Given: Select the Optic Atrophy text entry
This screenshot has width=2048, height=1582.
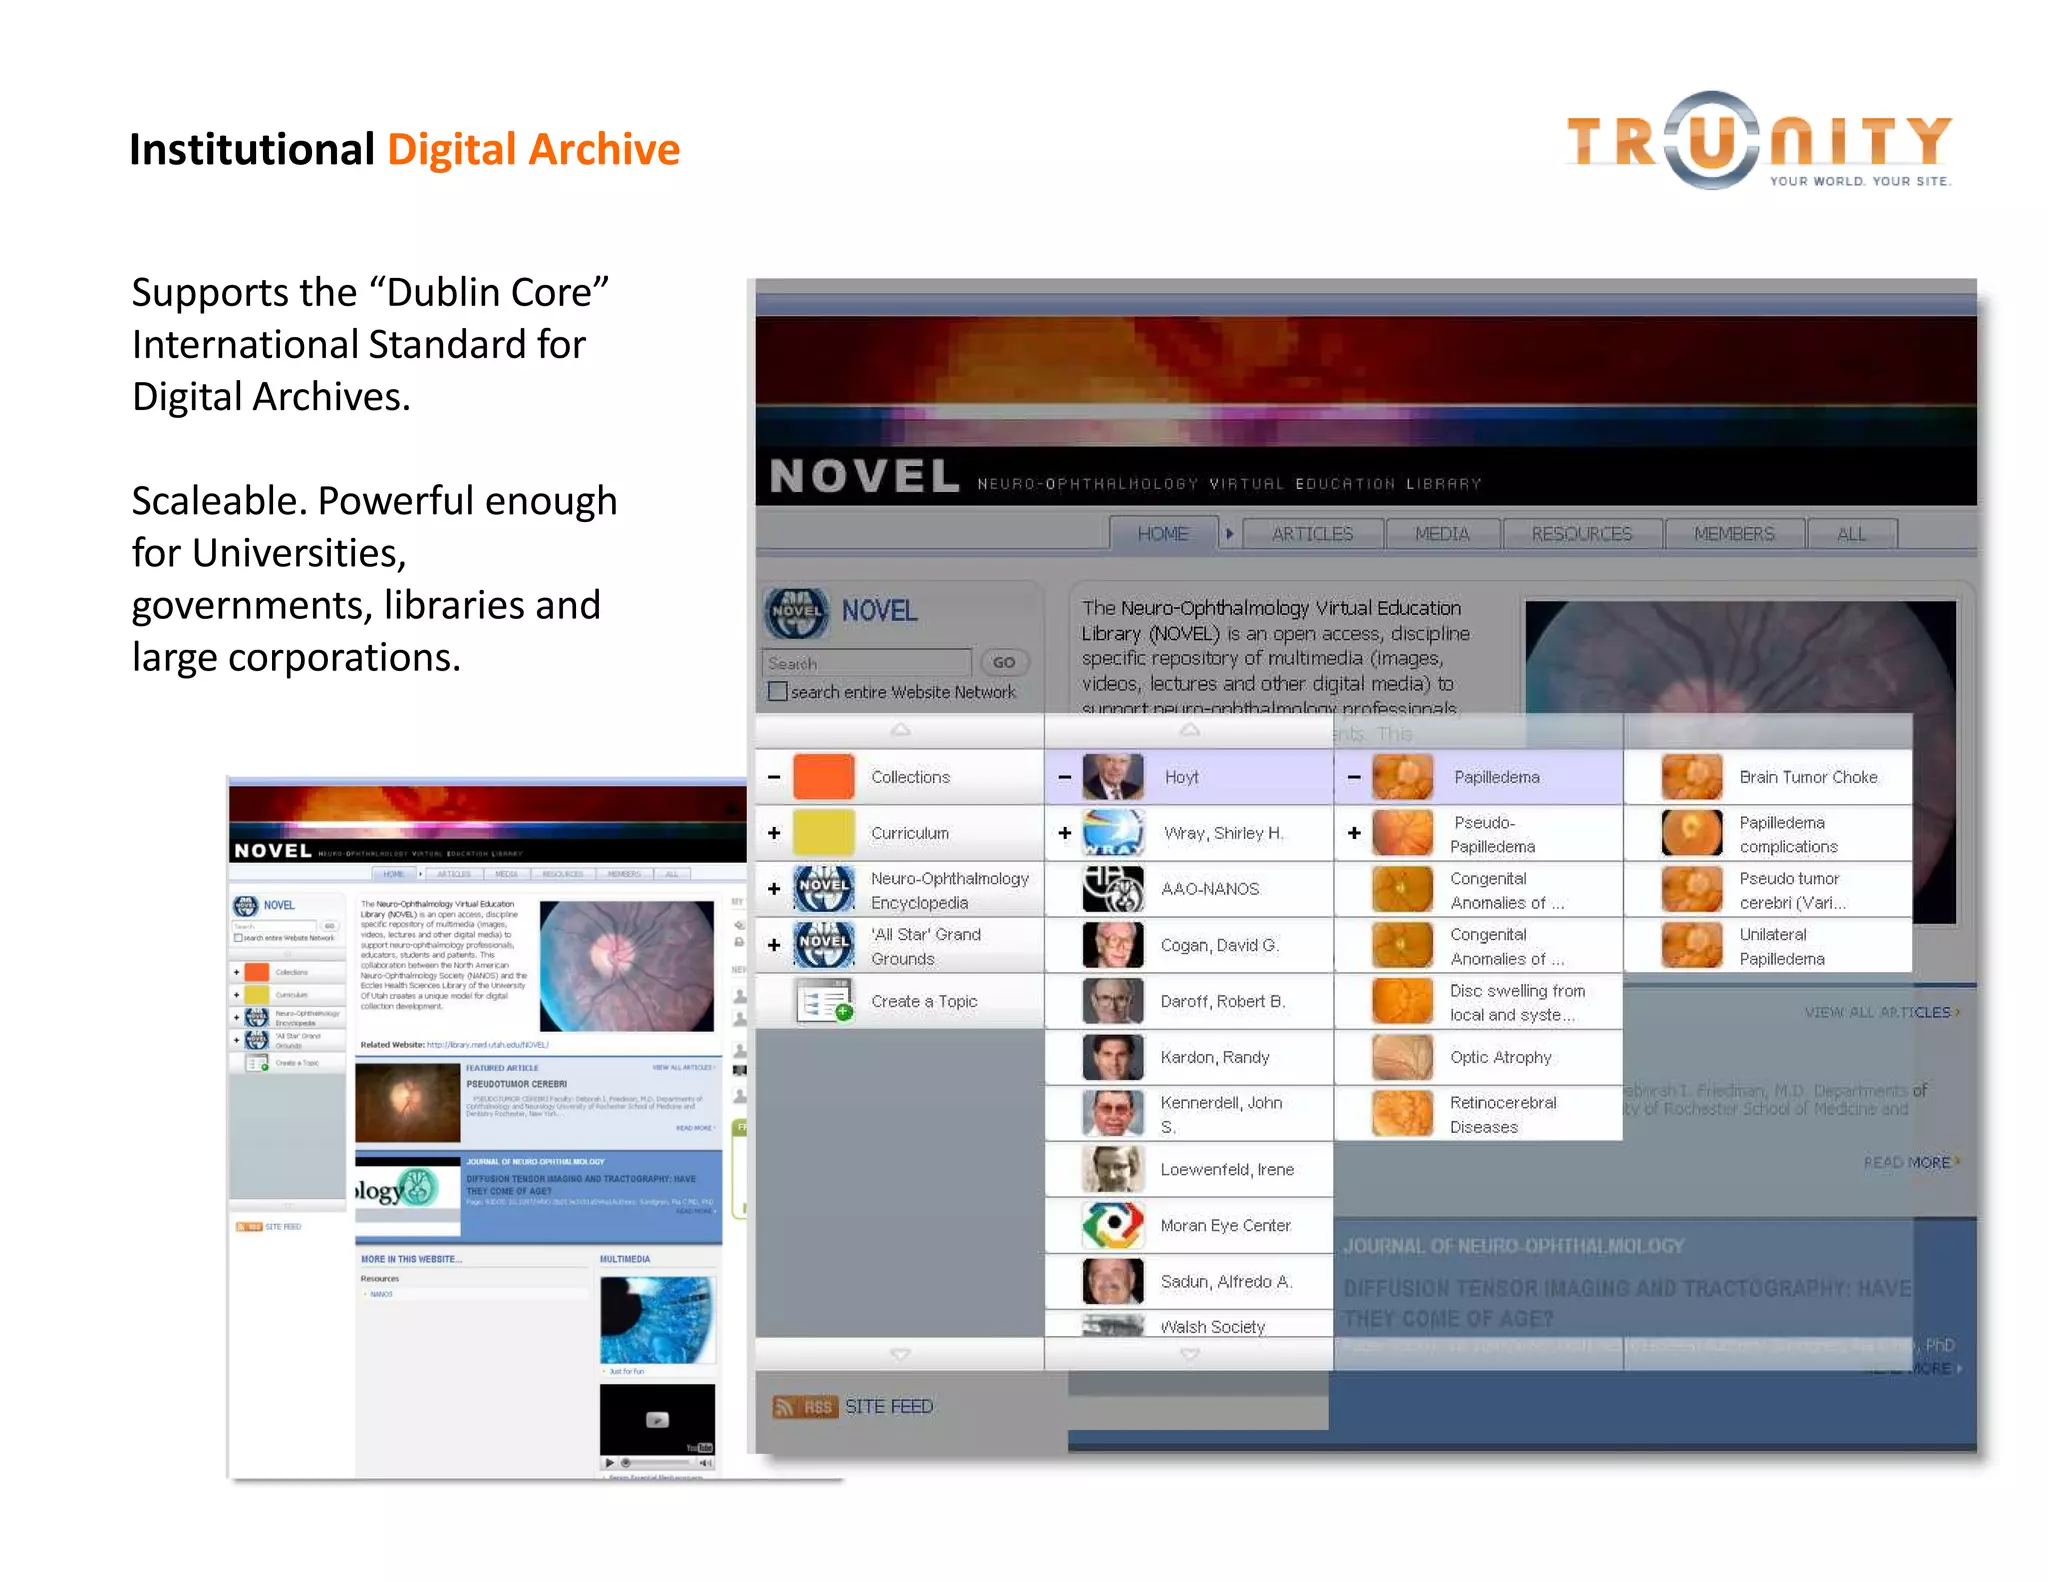Looking at the screenshot, I should pos(1500,1057).
